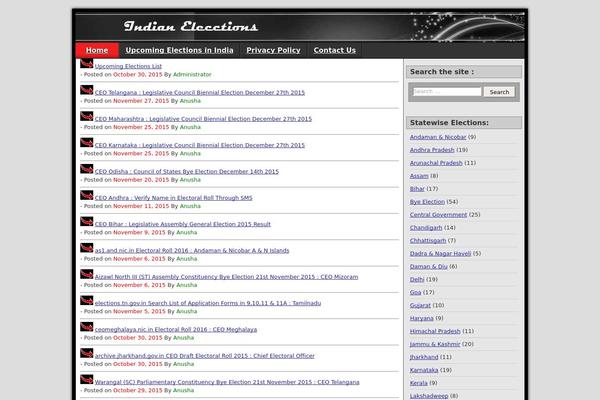Screen dimensions: 600x400
Task: Open archive.jharkhand.gov.in Draft Electoral Roll post
Action: (x=204, y=356)
